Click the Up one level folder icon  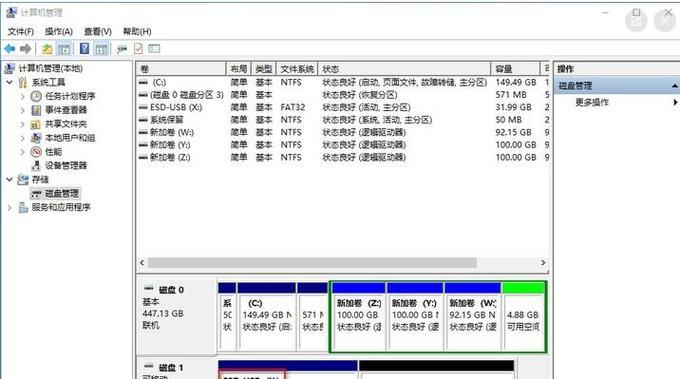point(47,49)
